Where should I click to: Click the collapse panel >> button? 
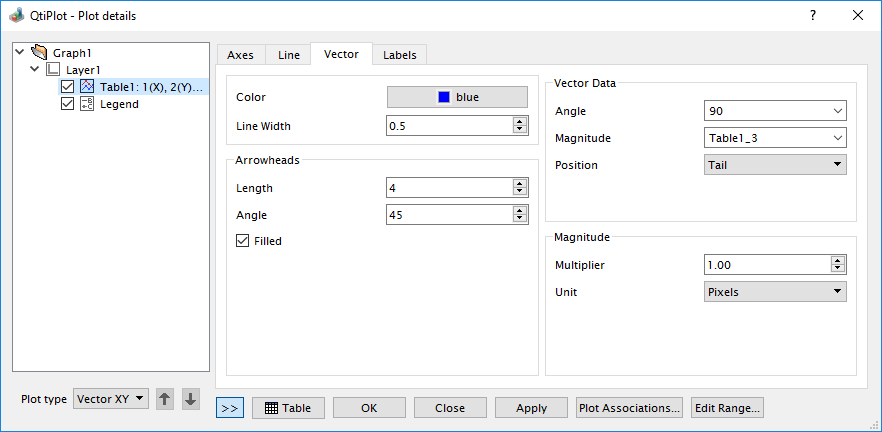230,407
